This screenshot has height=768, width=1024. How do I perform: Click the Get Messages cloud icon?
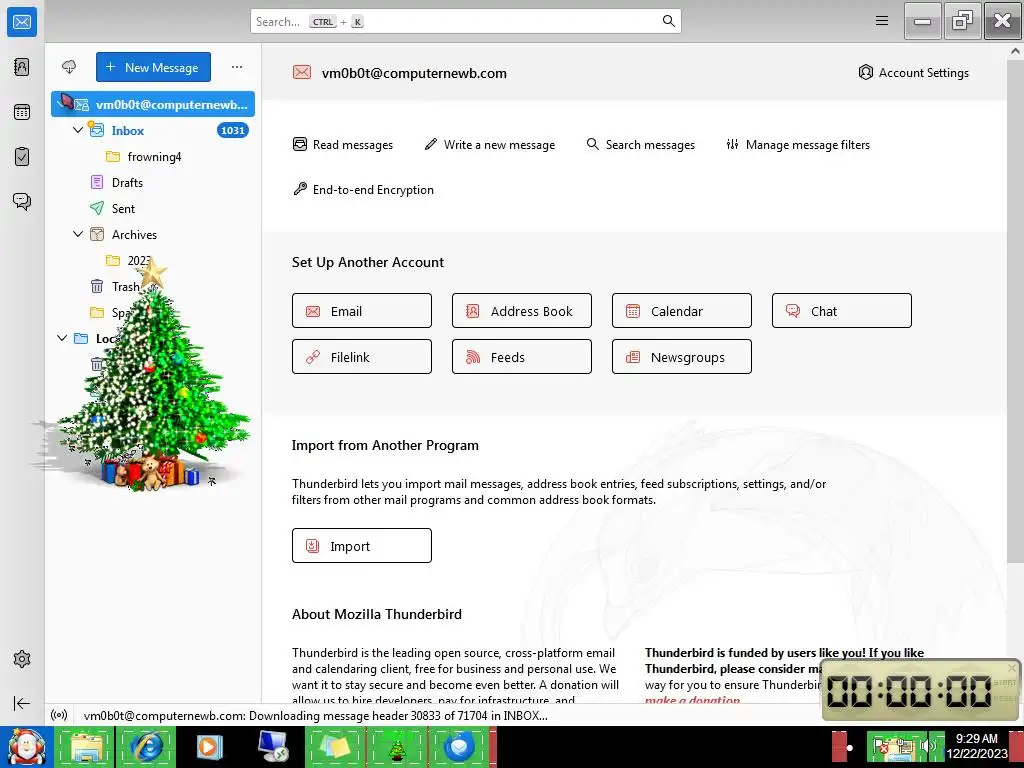[69, 67]
